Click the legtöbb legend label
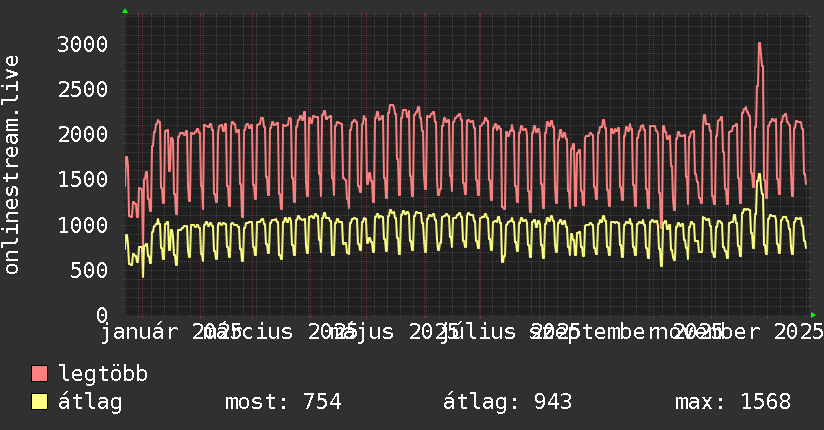Screen dimensions: 824x430 (x=103, y=374)
